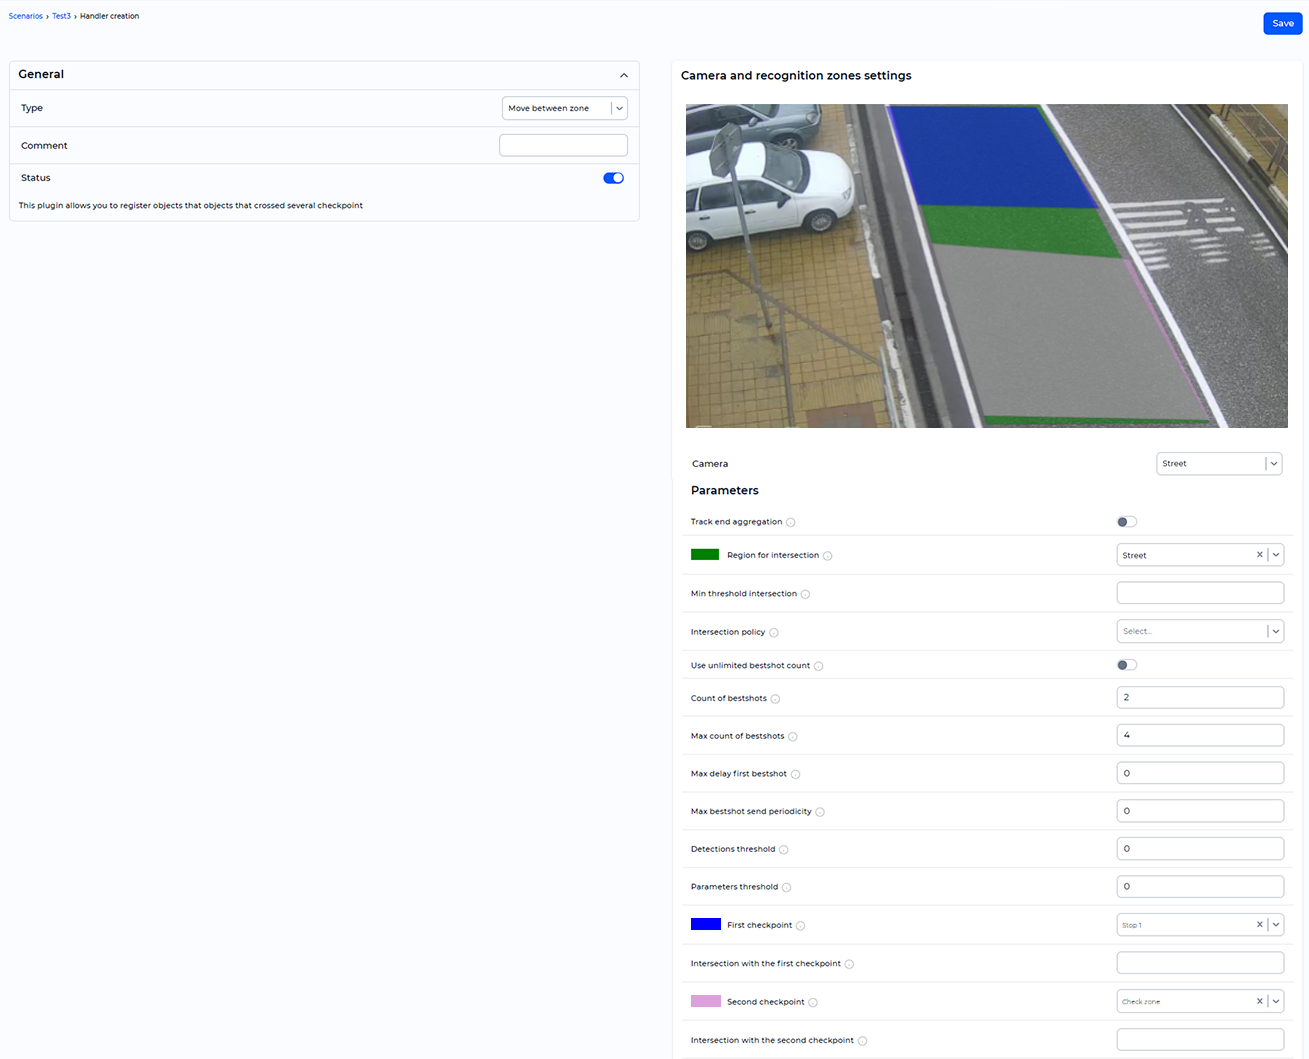Enable Track end aggregation
This screenshot has width=1309, height=1059.
tap(1126, 521)
